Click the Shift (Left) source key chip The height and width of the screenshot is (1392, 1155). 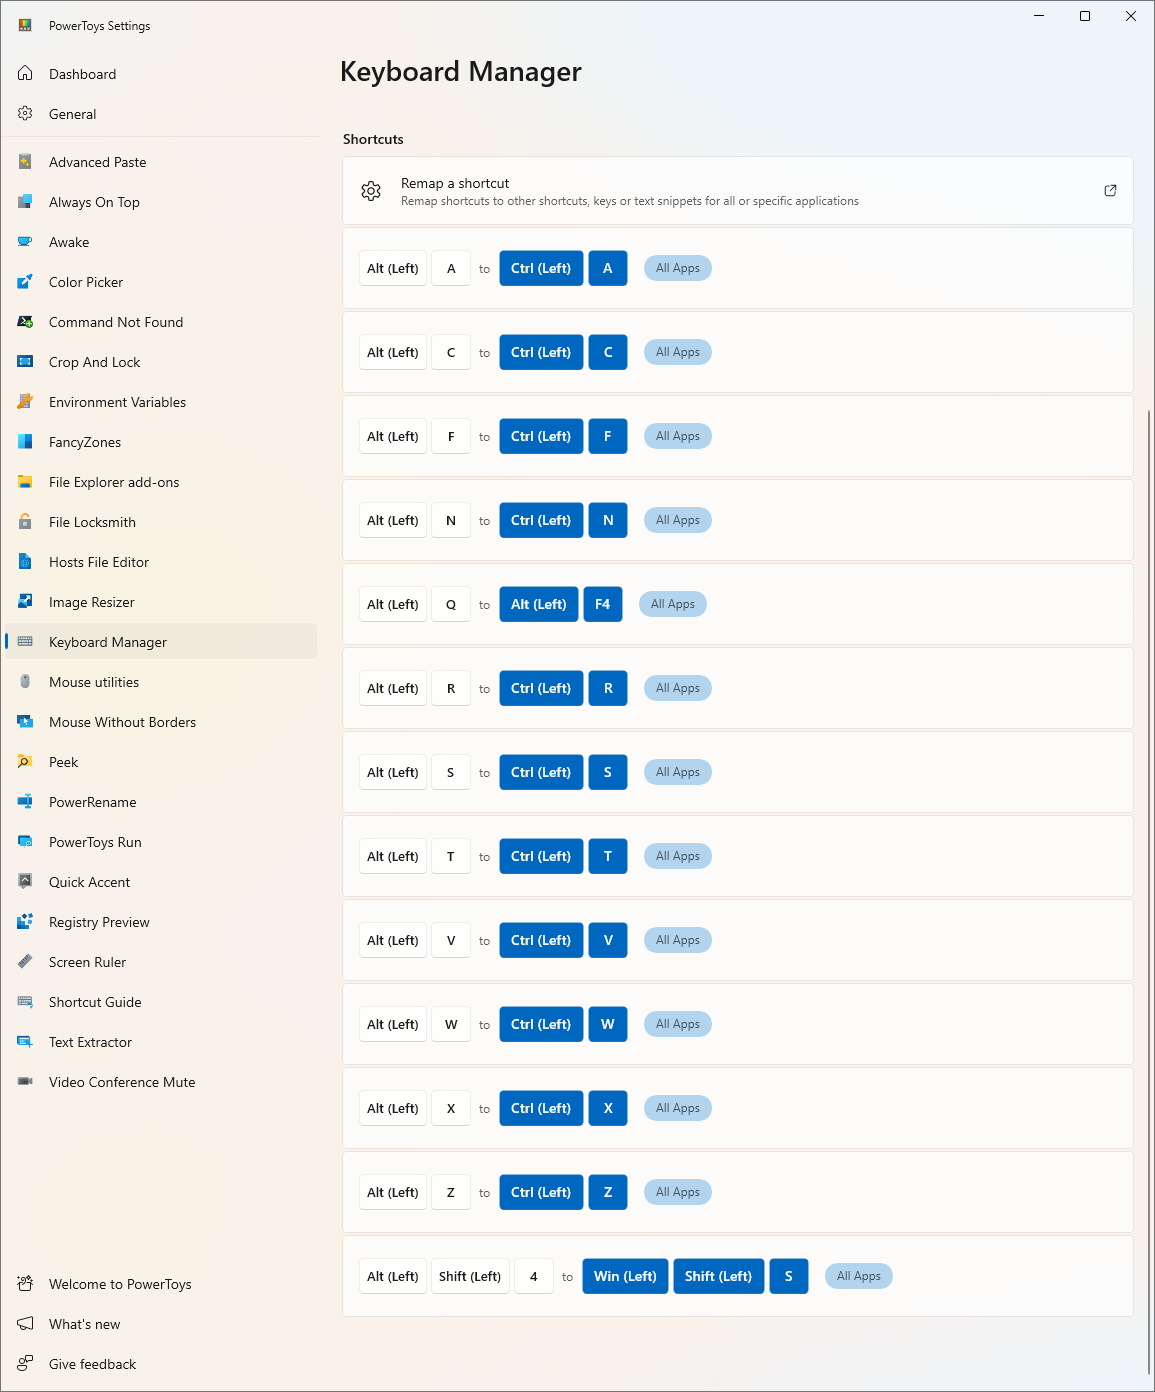coord(470,1276)
